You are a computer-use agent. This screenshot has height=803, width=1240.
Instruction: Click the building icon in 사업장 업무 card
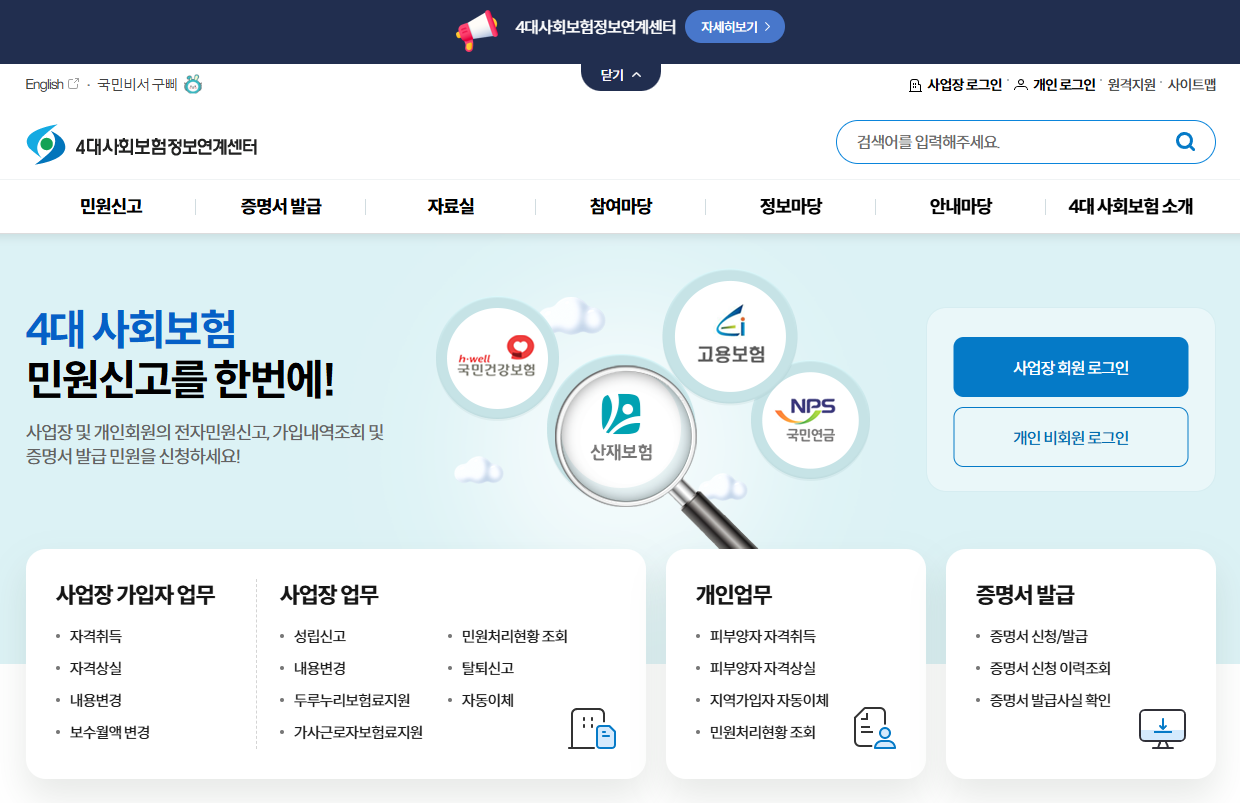pos(592,728)
